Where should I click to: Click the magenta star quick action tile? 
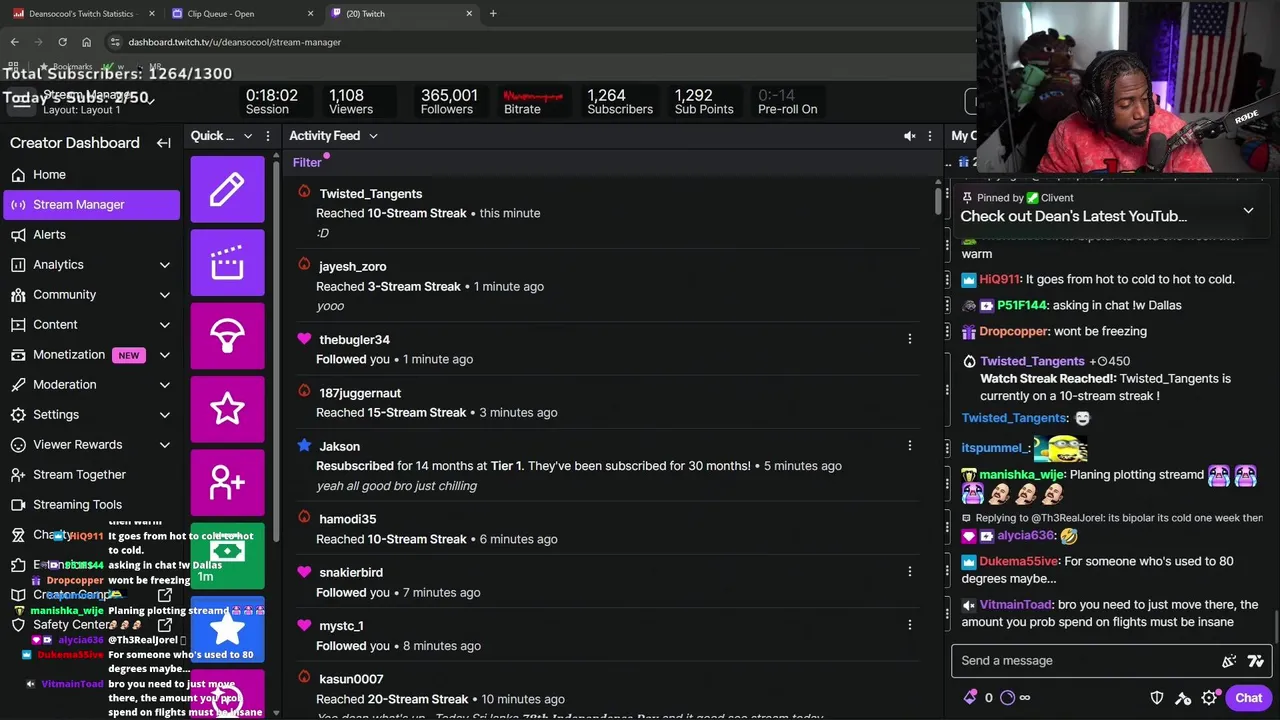[x=227, y=409]
